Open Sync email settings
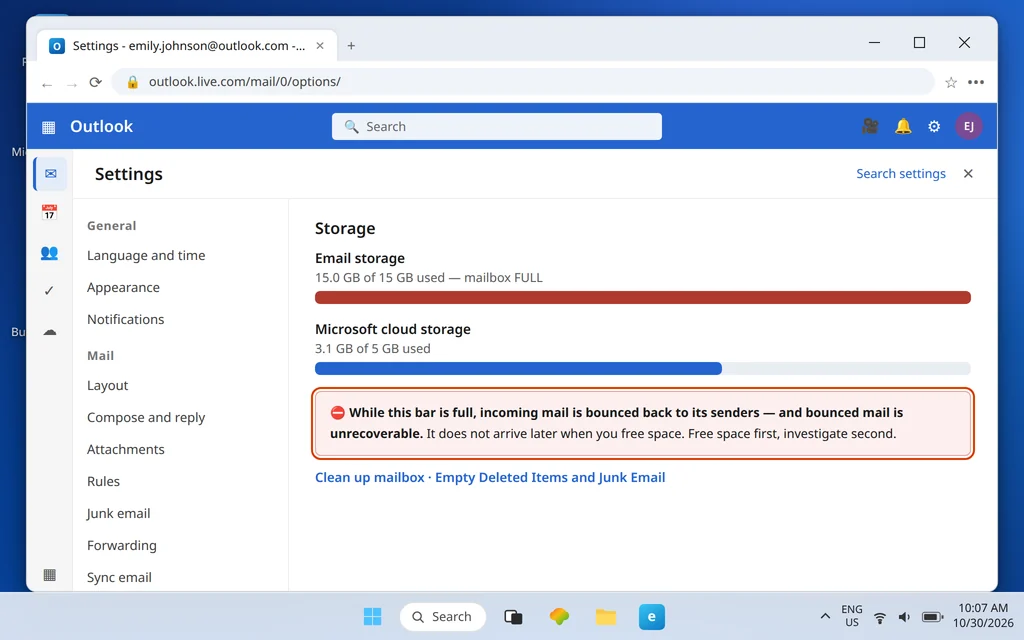1024x640 pixels. click(x=120, y=577)
